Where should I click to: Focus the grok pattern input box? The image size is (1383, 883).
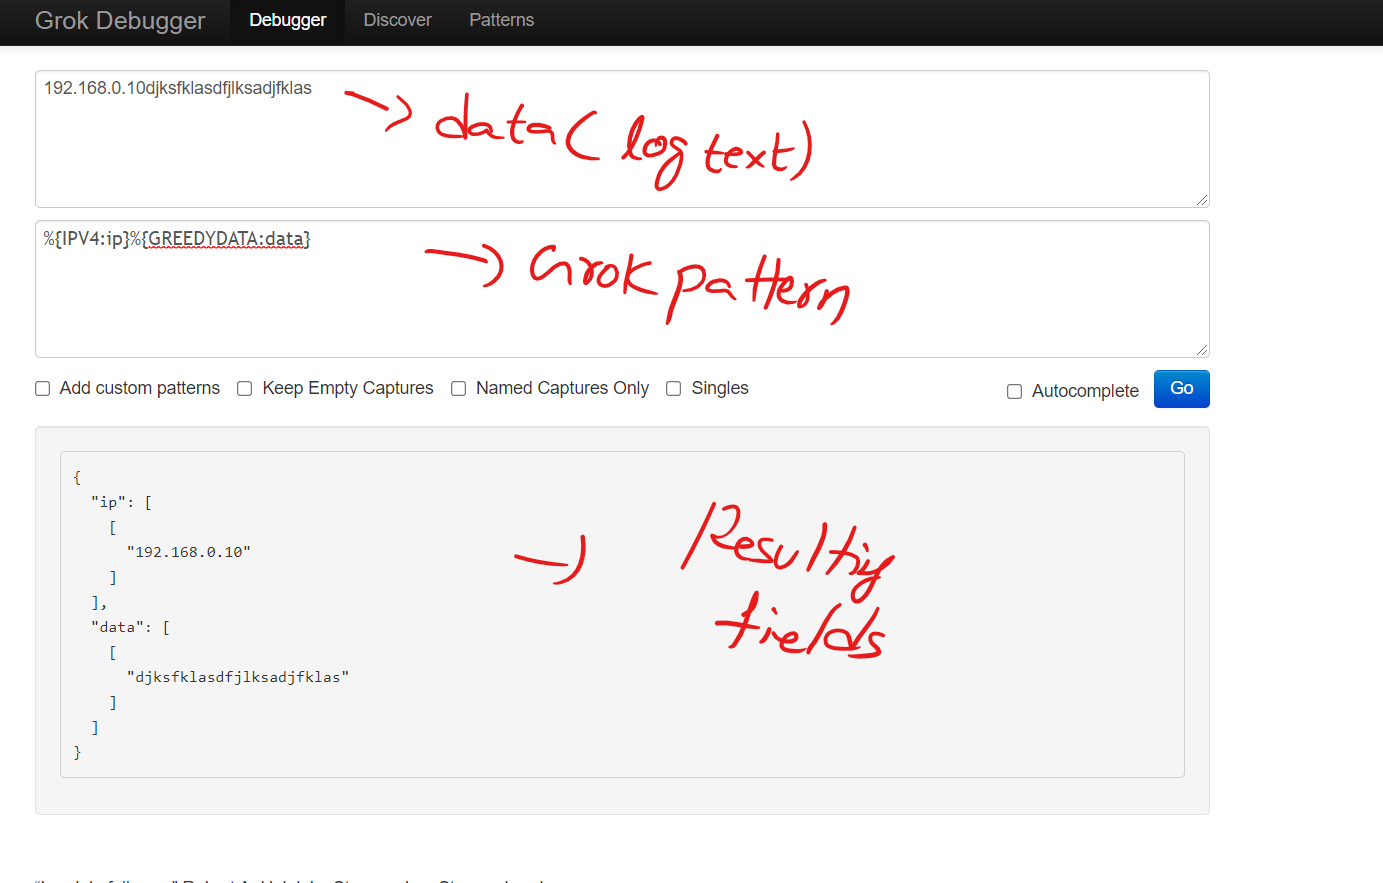pos(622,289)
